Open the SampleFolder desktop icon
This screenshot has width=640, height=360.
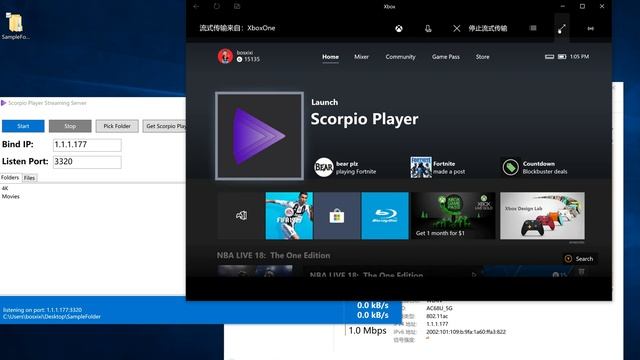pyautogui.click(x=15, y=26)
